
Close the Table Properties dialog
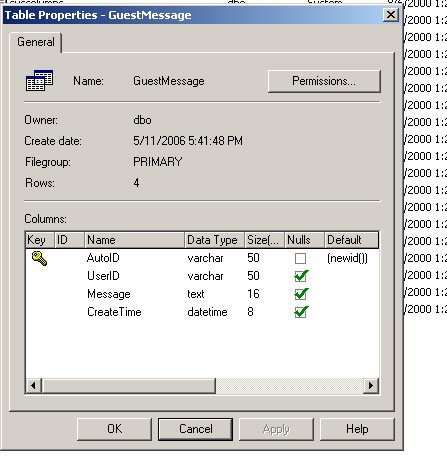391,15
